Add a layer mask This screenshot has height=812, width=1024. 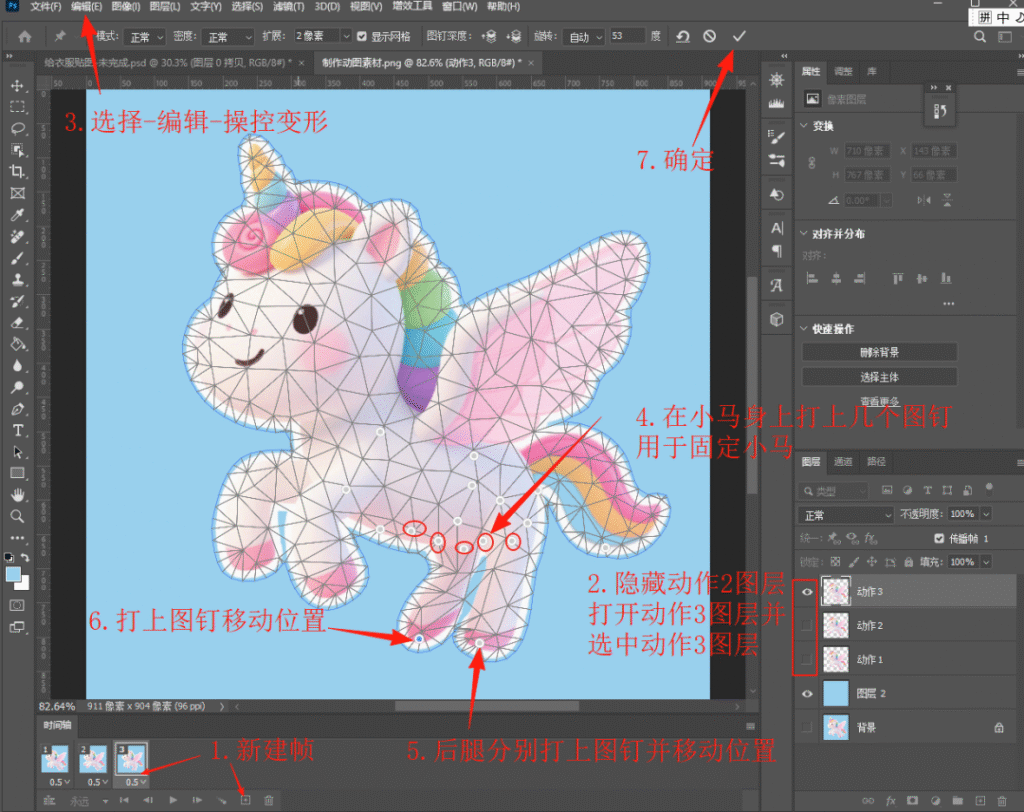click(912, 800)
